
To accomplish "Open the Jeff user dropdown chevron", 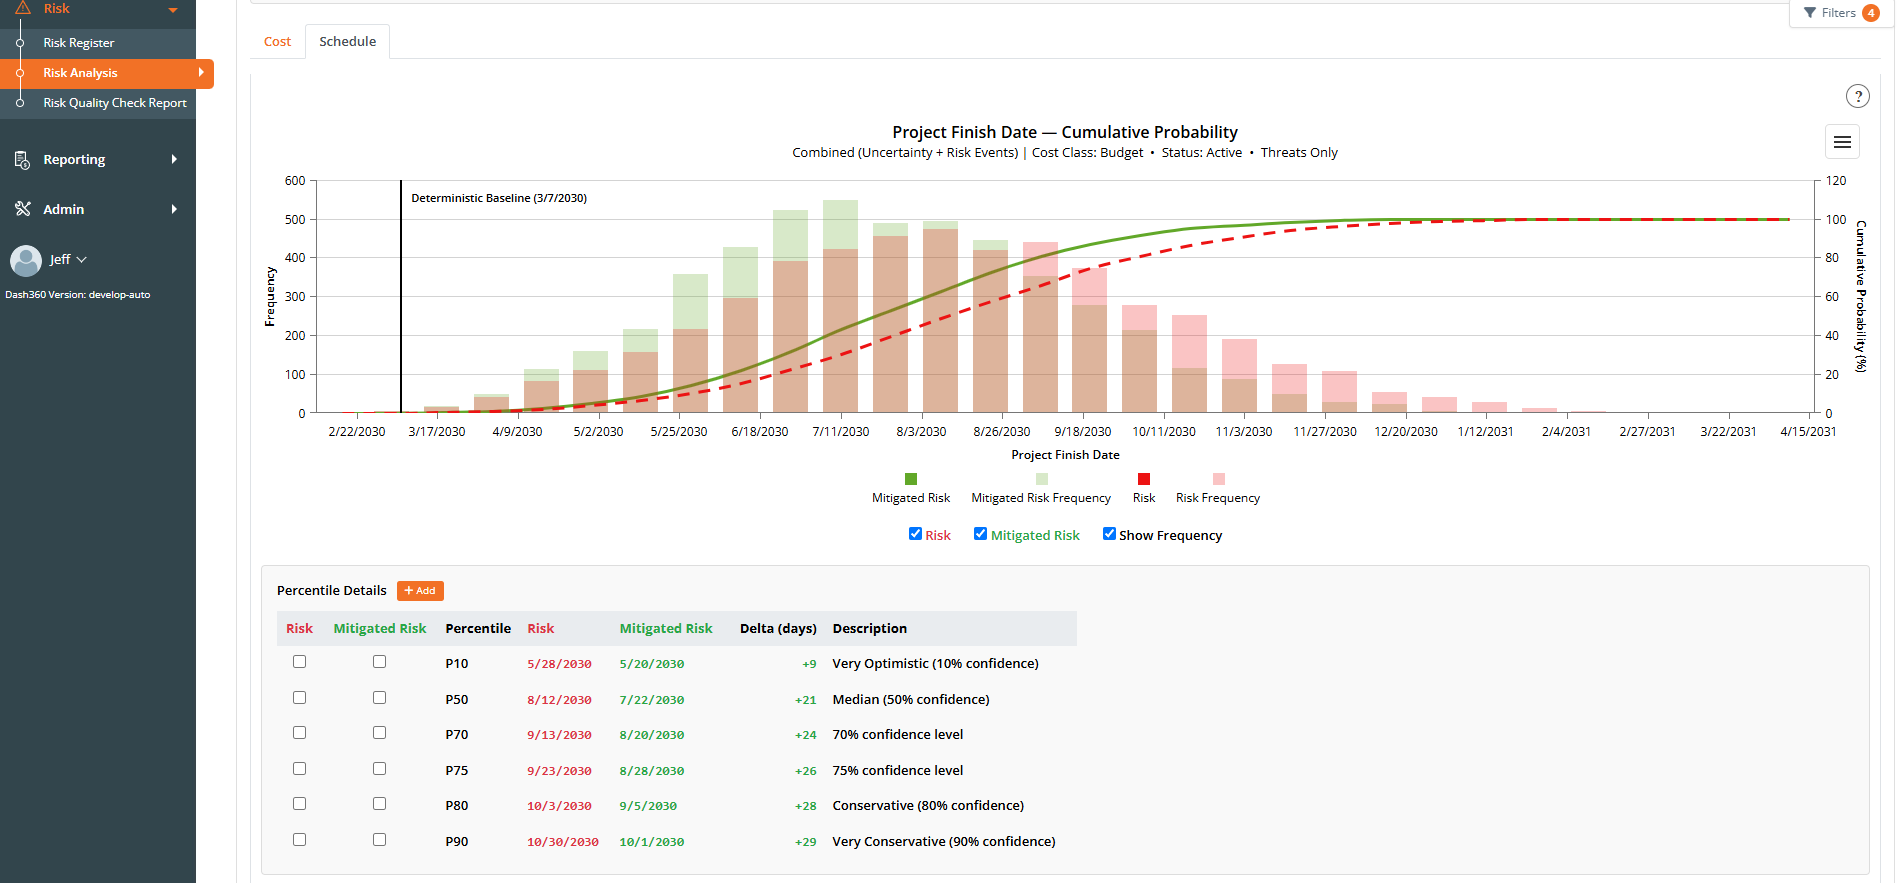I will coord(82,260).
